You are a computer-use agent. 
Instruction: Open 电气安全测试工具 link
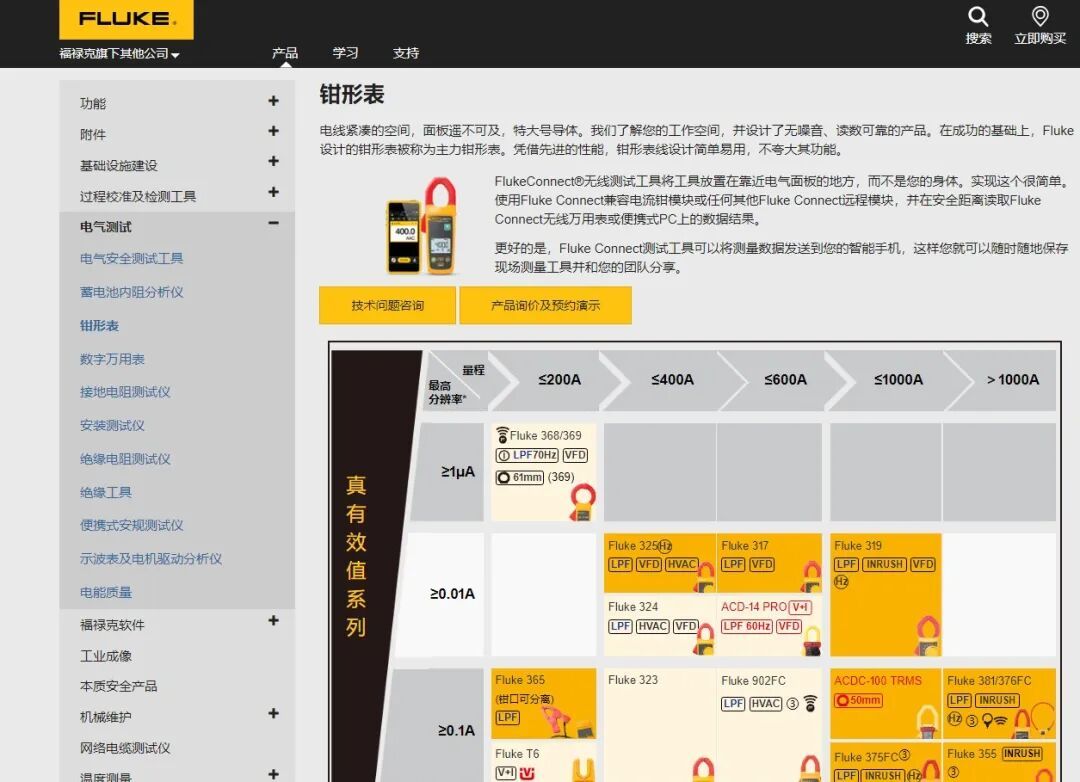132,258
